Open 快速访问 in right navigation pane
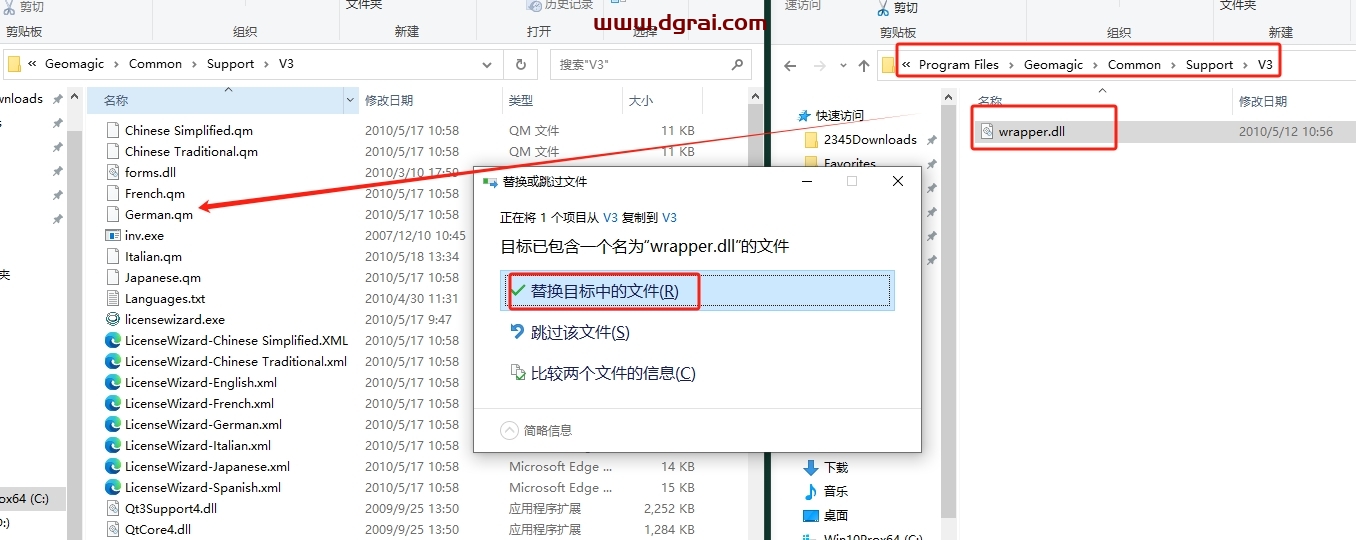The height and width of the screenshot is (540, 1356). pos(838,115)
